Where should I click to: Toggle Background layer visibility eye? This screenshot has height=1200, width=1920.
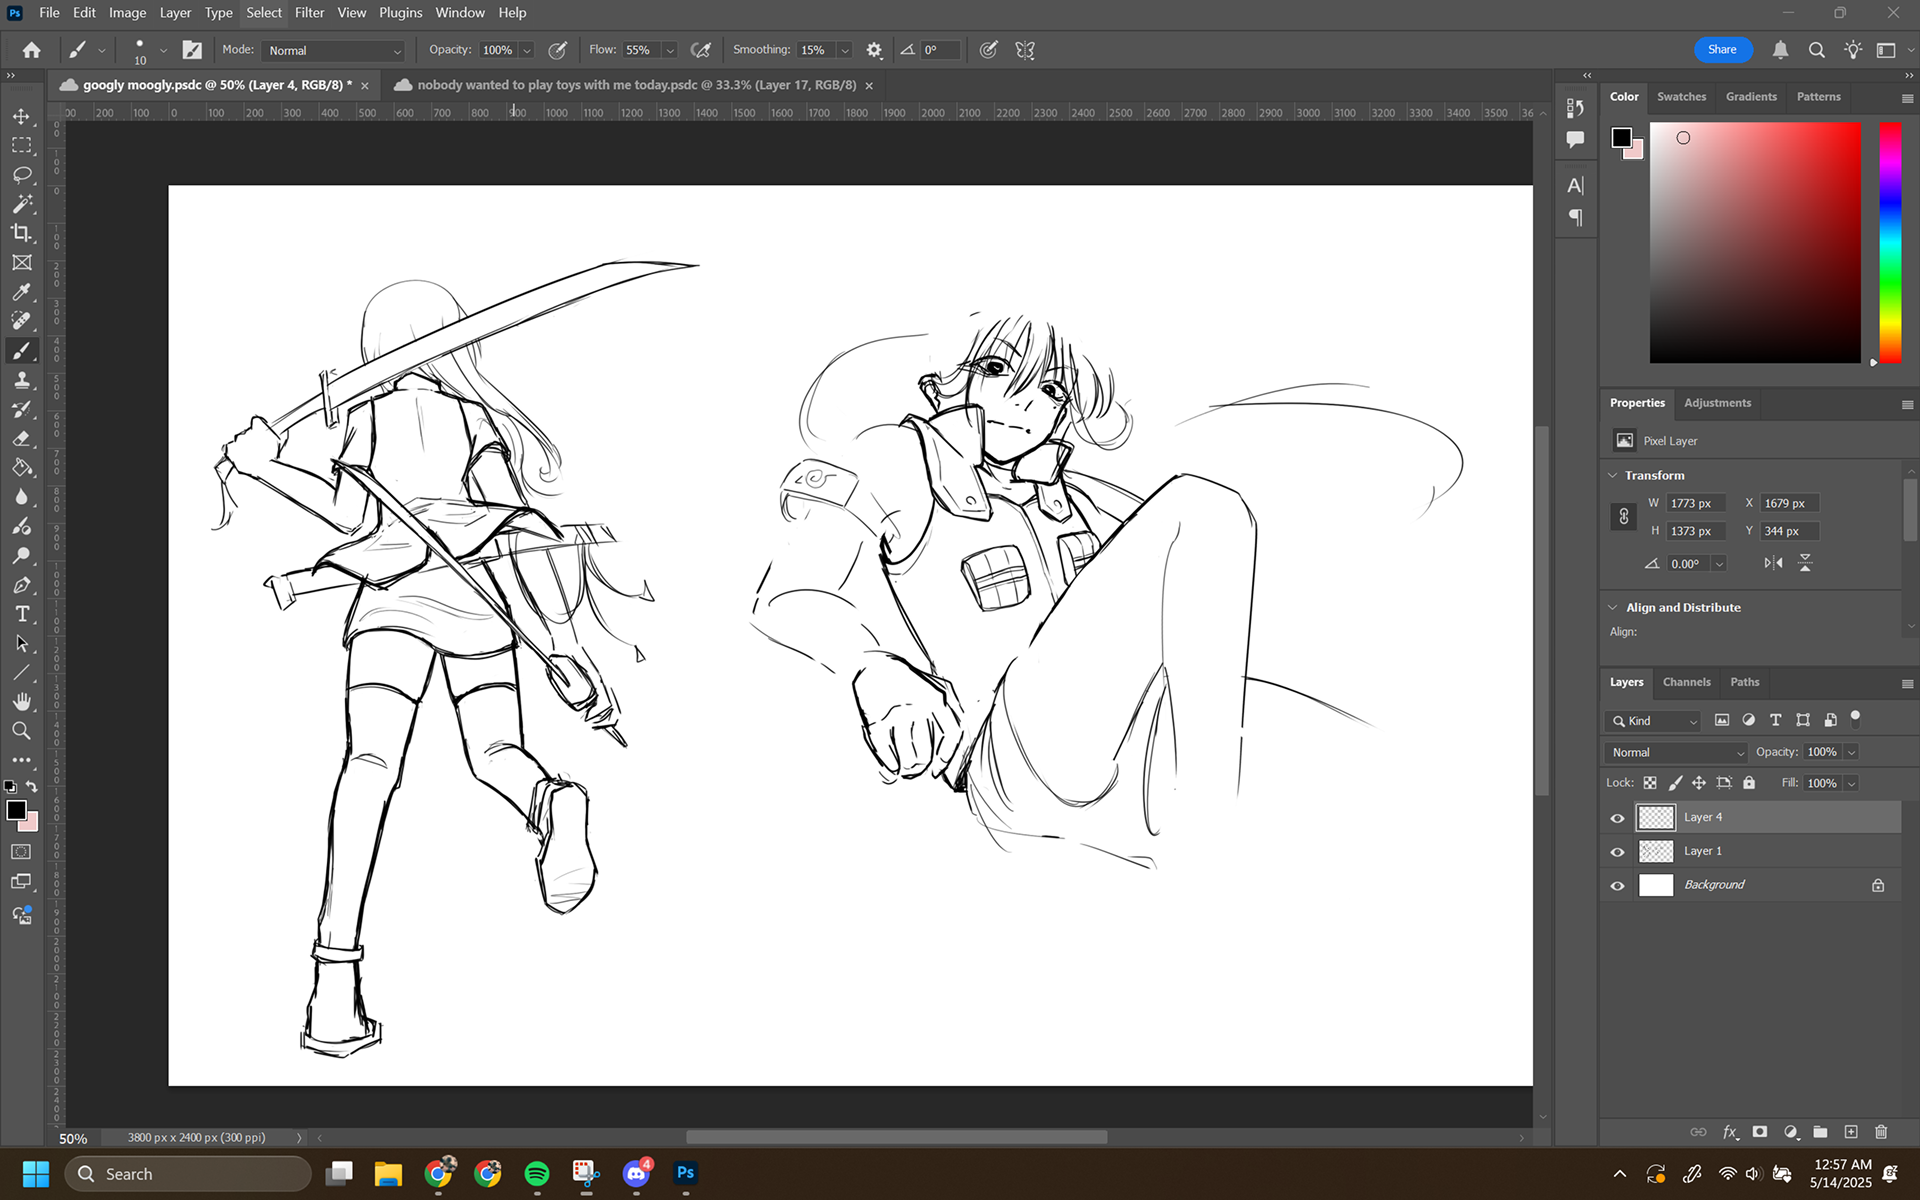(x=1617, y=886)
